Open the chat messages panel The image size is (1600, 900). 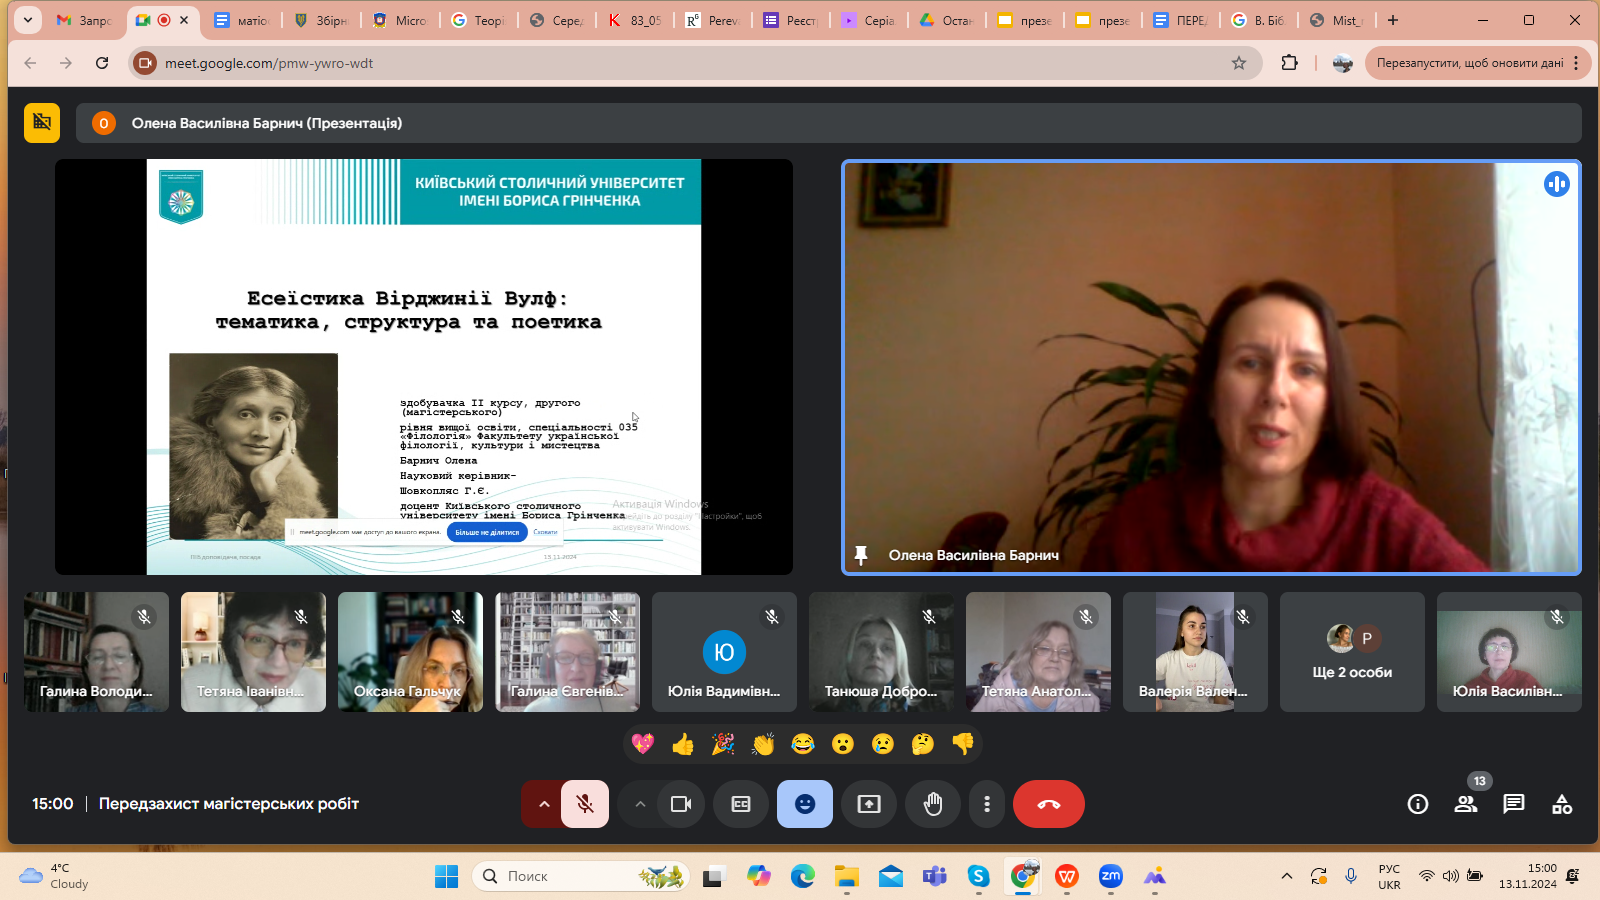click(1513, 804)
